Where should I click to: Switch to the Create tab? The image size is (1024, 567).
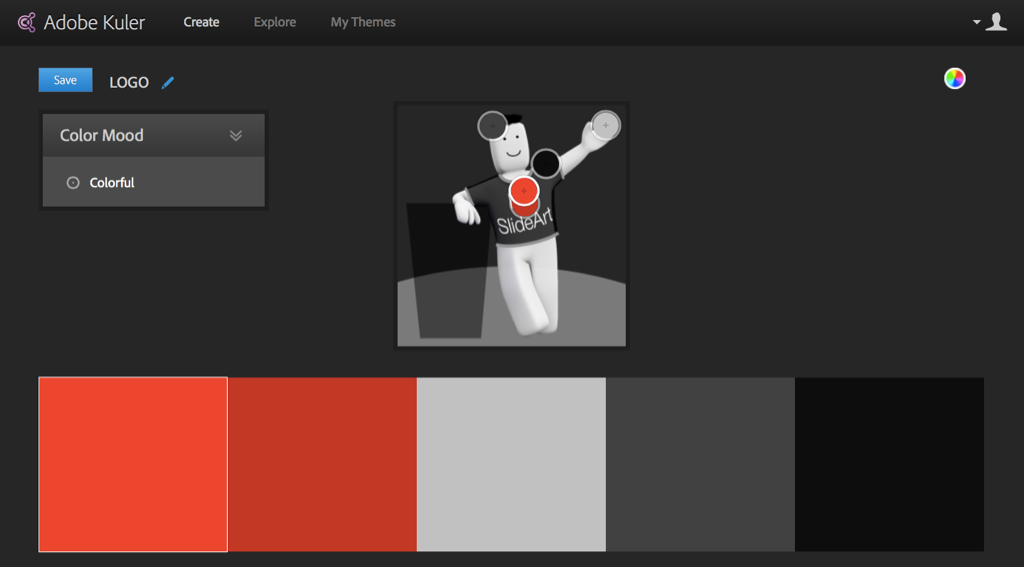[201, 22]
